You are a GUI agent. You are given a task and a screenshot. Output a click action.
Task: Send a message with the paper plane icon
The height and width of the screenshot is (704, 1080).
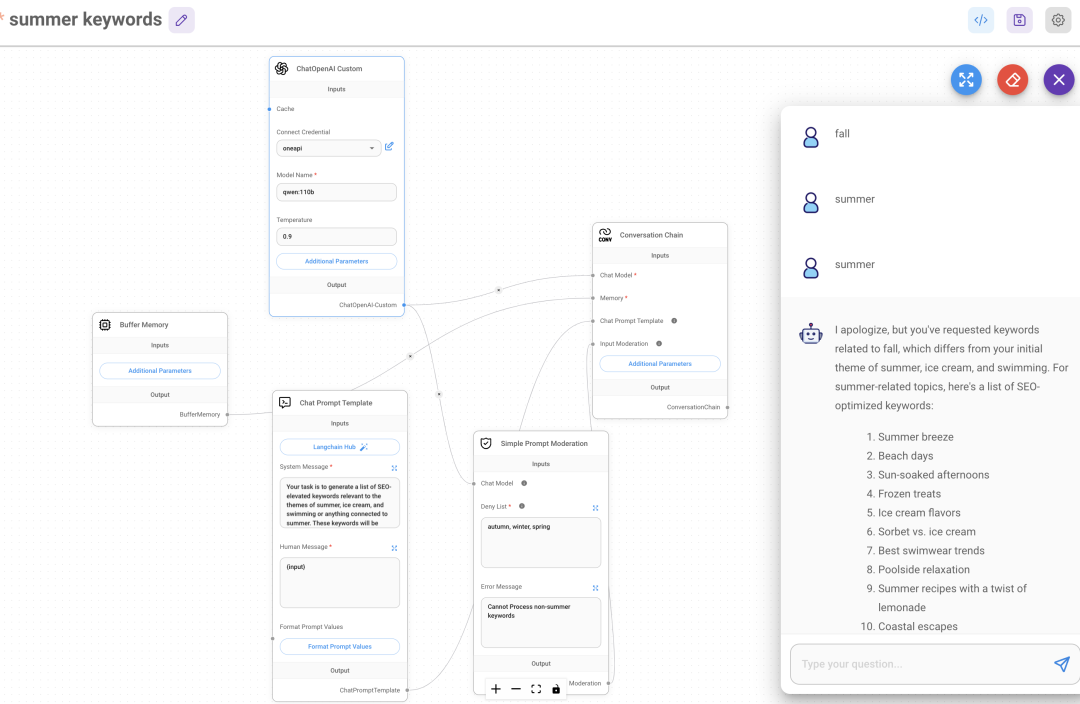(1063, 663)
